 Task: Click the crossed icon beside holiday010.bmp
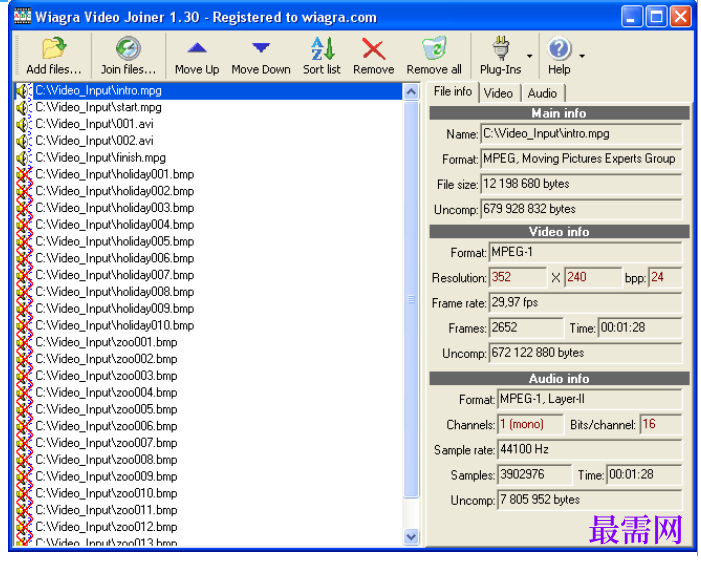(23, 326)
